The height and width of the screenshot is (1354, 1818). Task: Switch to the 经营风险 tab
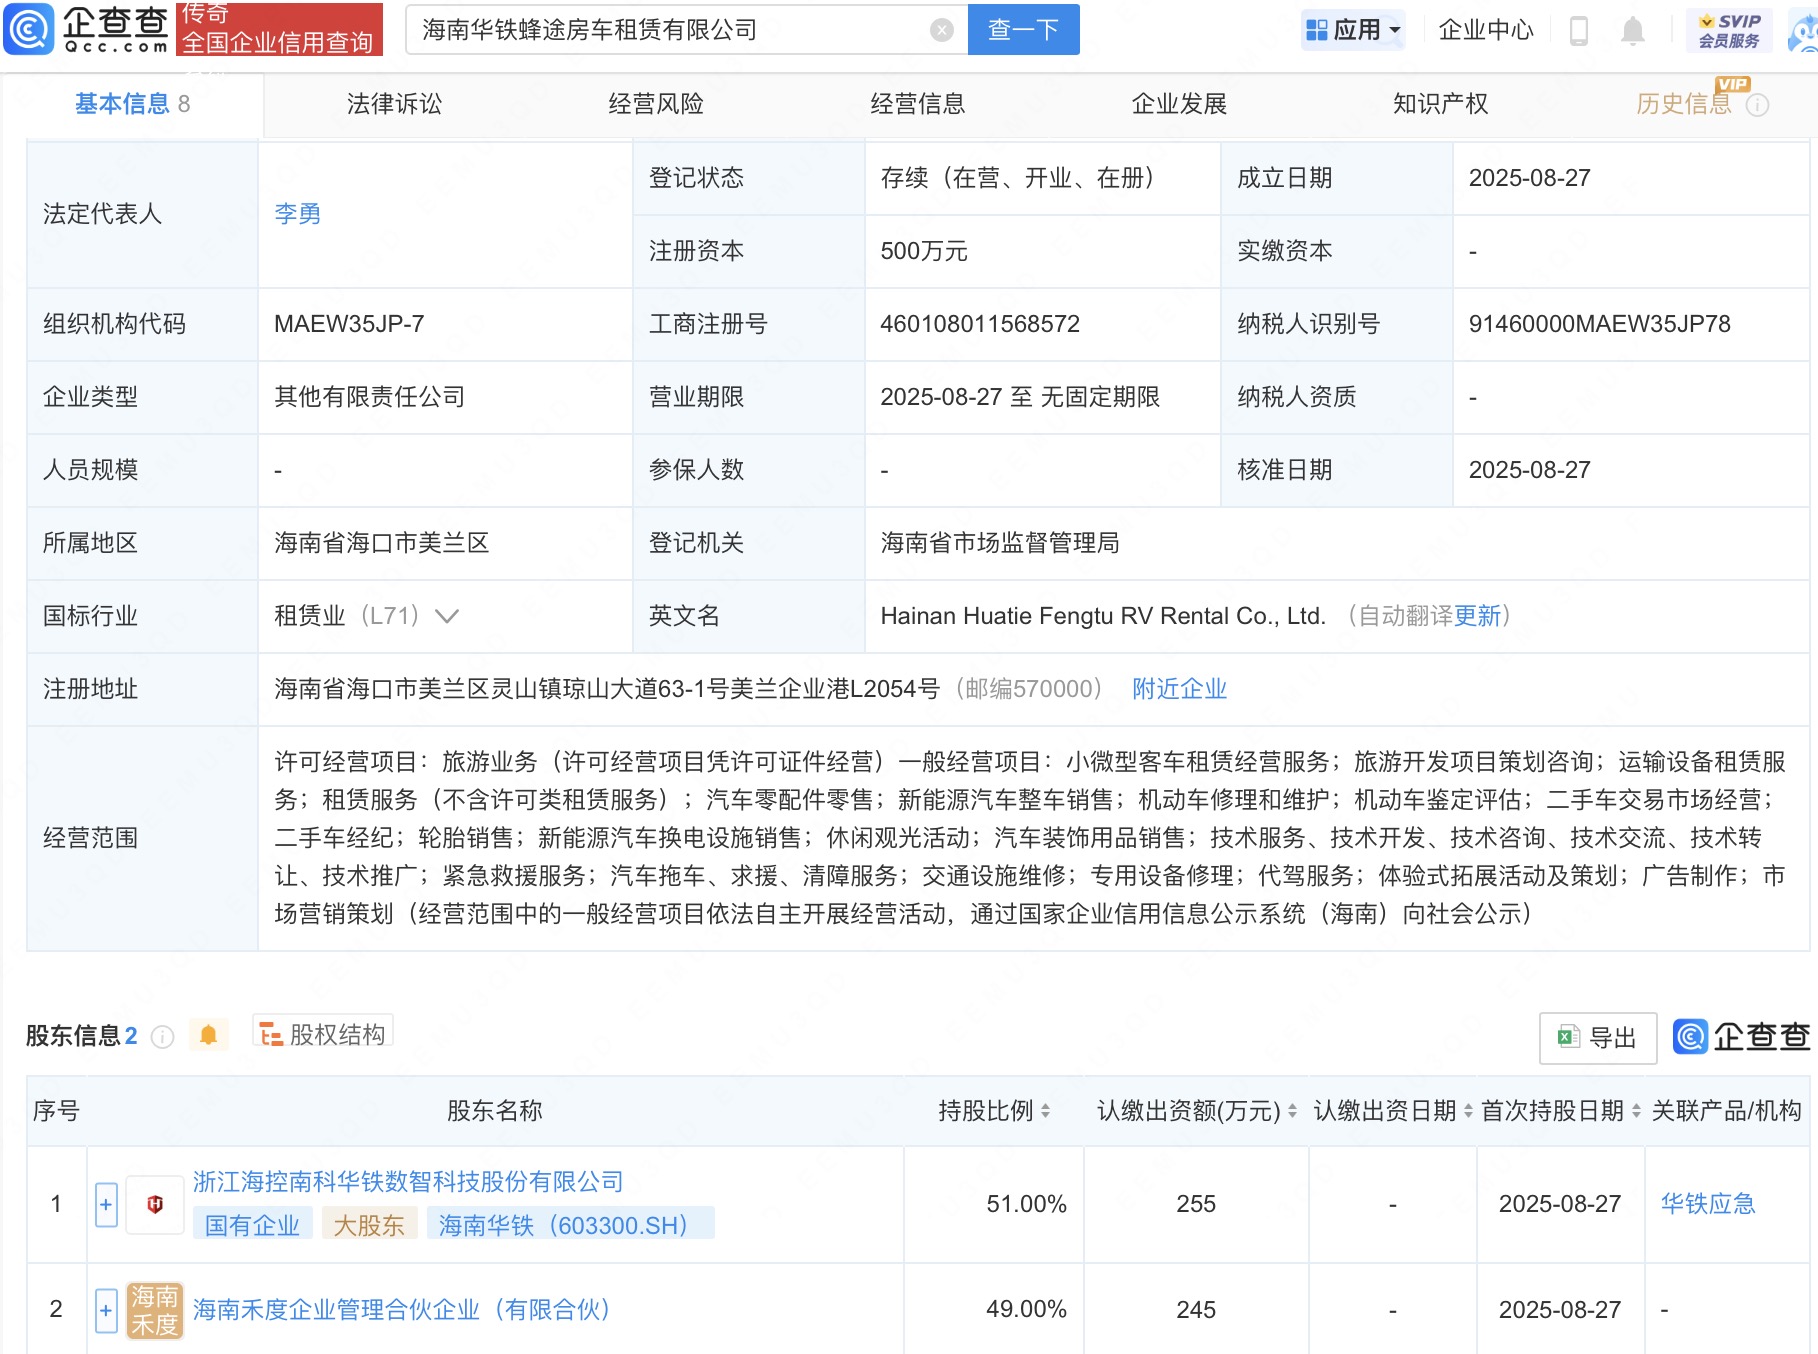click(656, 104)
